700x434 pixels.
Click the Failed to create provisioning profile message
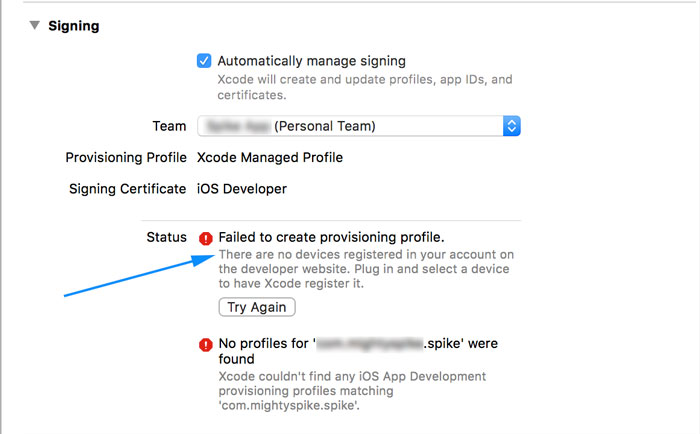[x=331, y=237]
